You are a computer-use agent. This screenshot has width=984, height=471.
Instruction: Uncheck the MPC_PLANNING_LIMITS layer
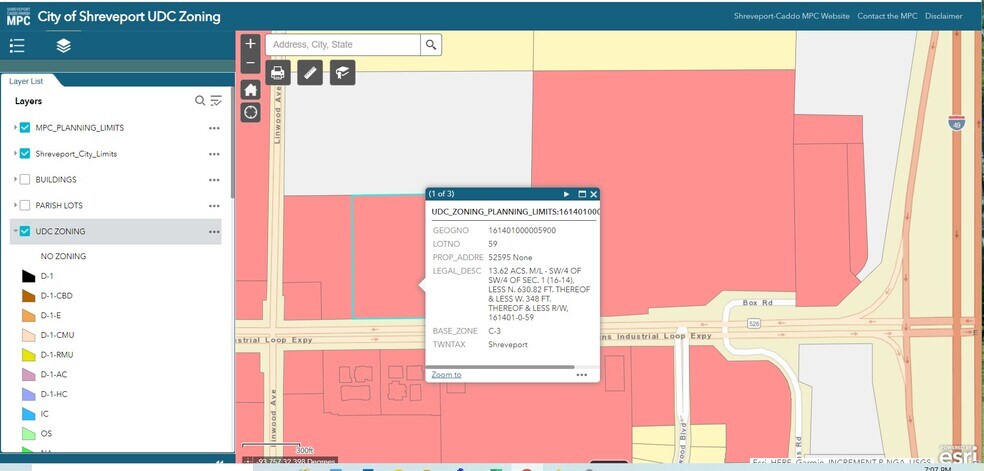click(x=25, y=128)
